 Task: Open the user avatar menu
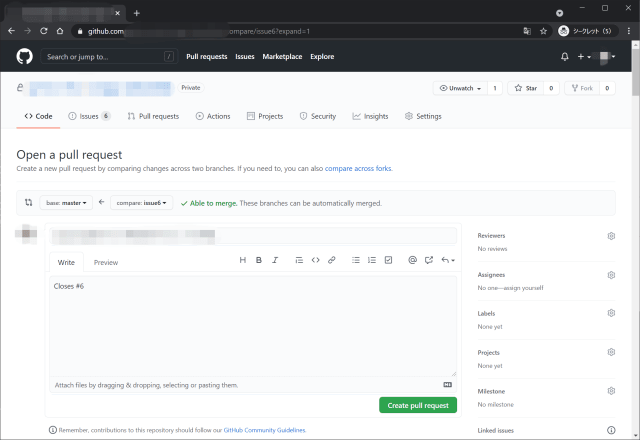click(607, 57)
